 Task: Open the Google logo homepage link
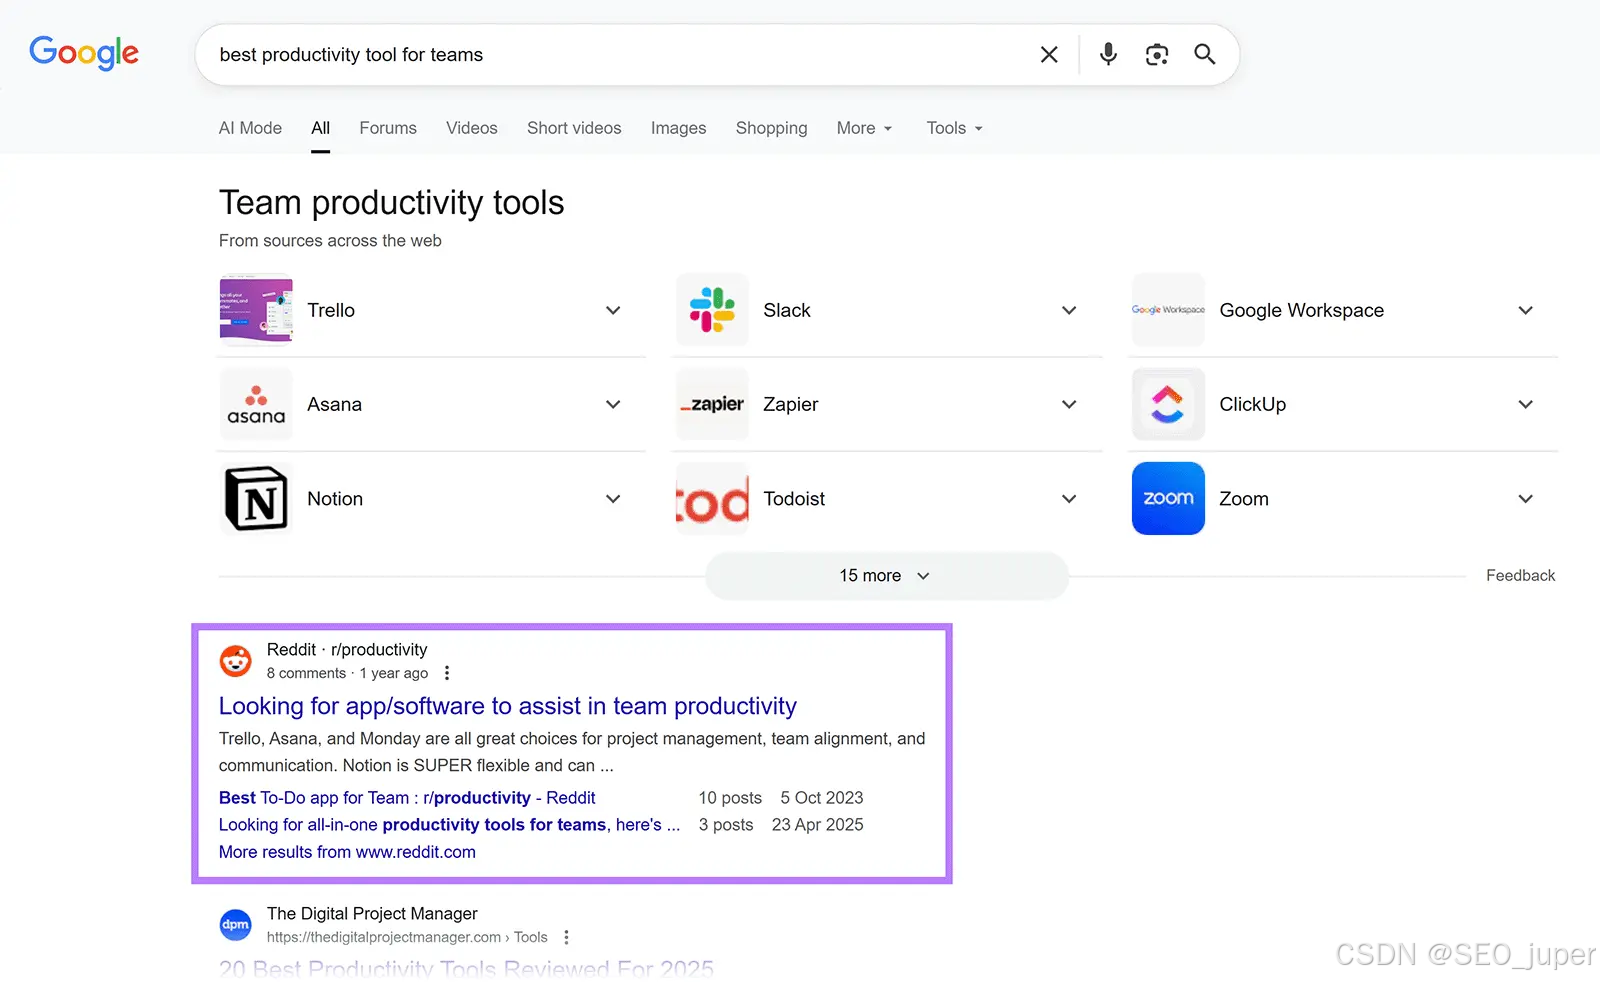(84, 53)
